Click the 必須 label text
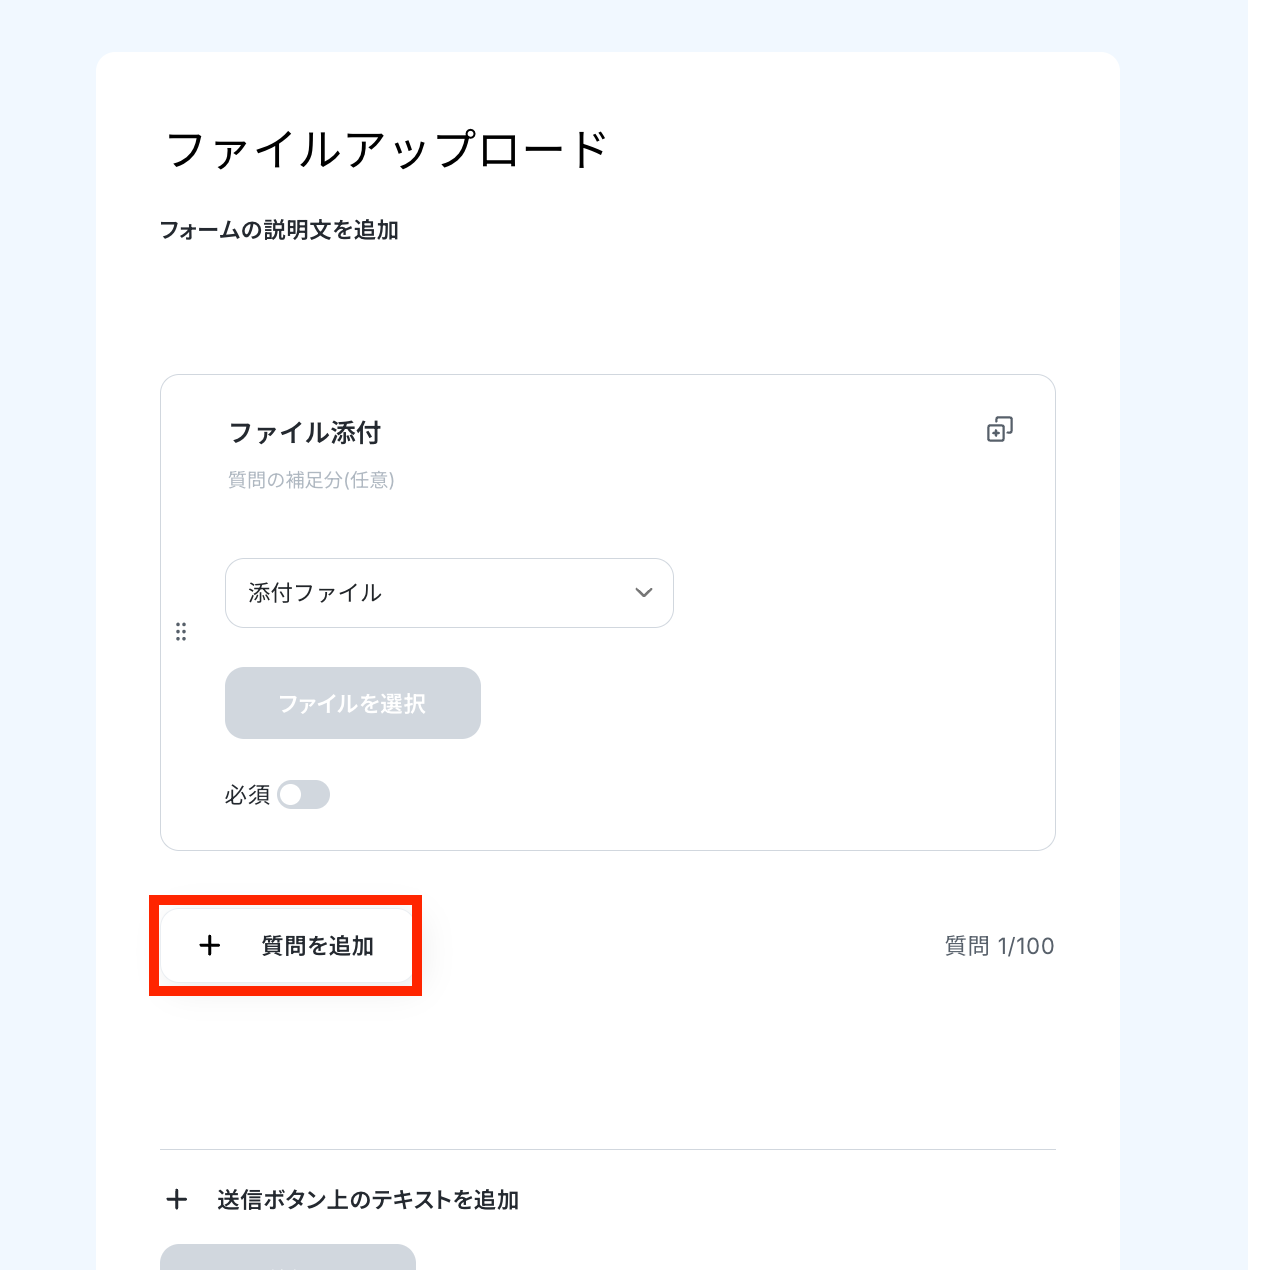 [x=247, y=795]
